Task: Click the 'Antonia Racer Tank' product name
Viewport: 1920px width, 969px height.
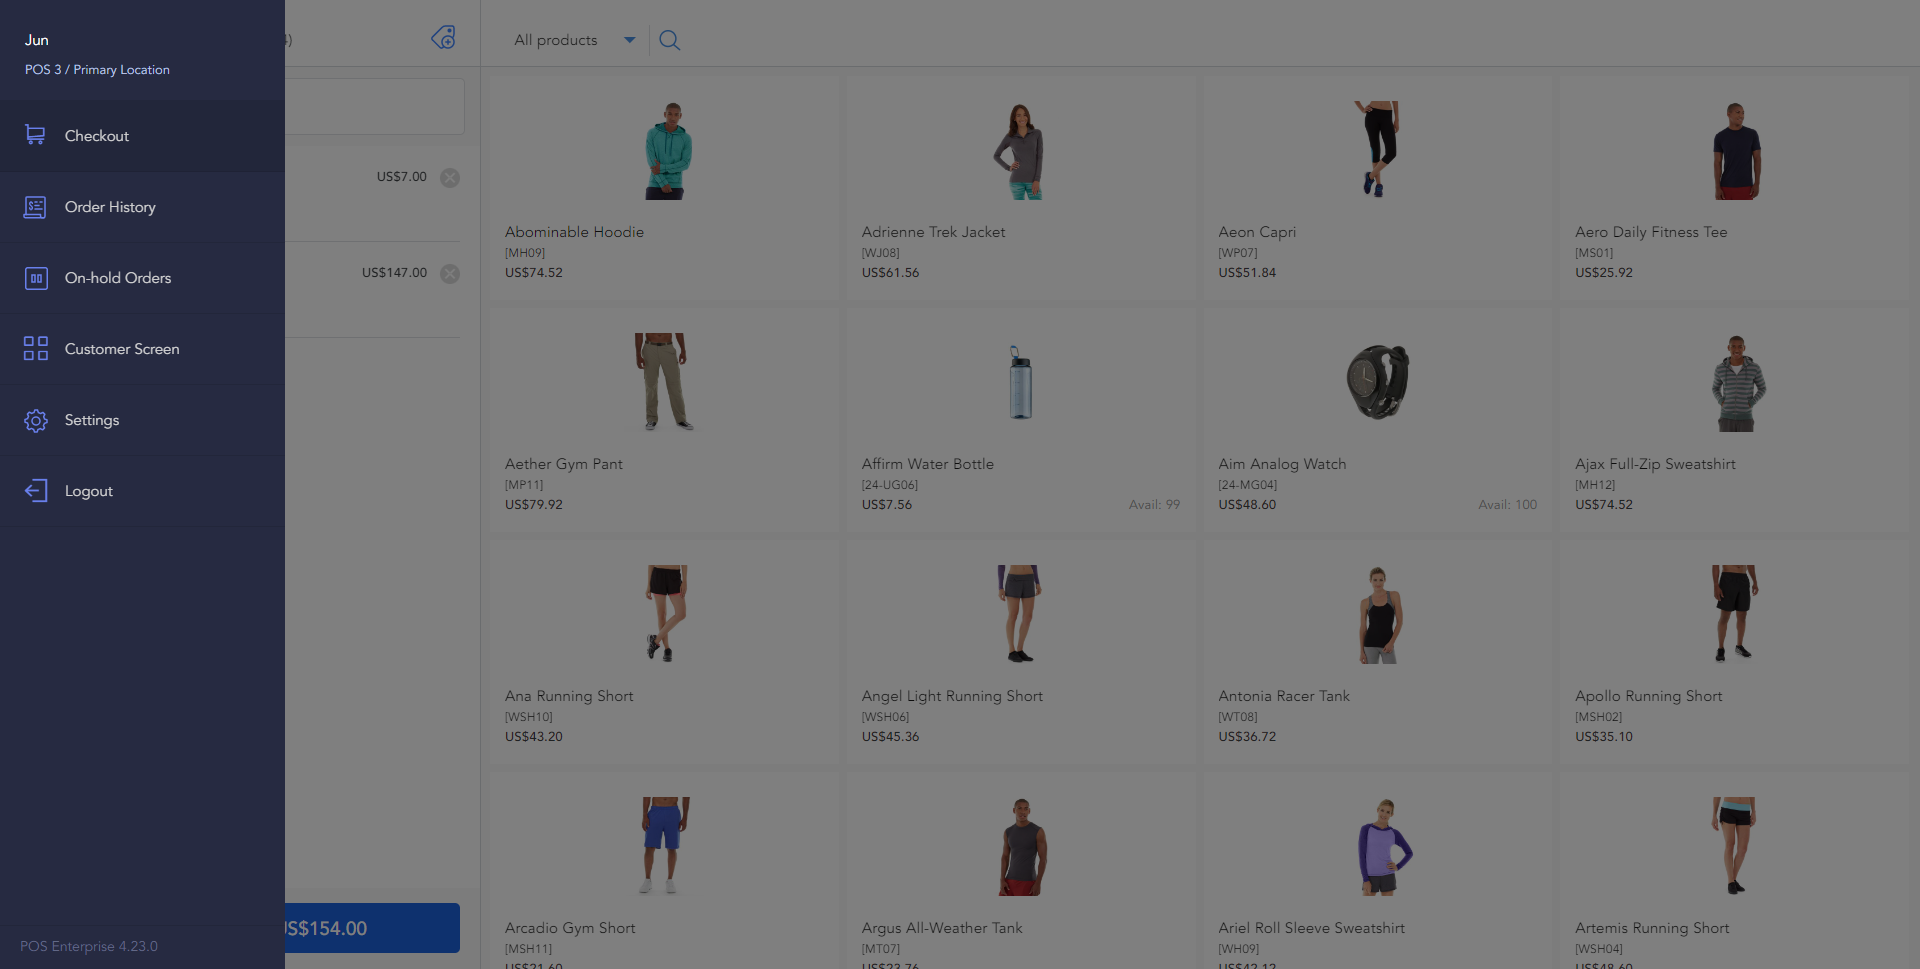Action: click(1284, 696)
